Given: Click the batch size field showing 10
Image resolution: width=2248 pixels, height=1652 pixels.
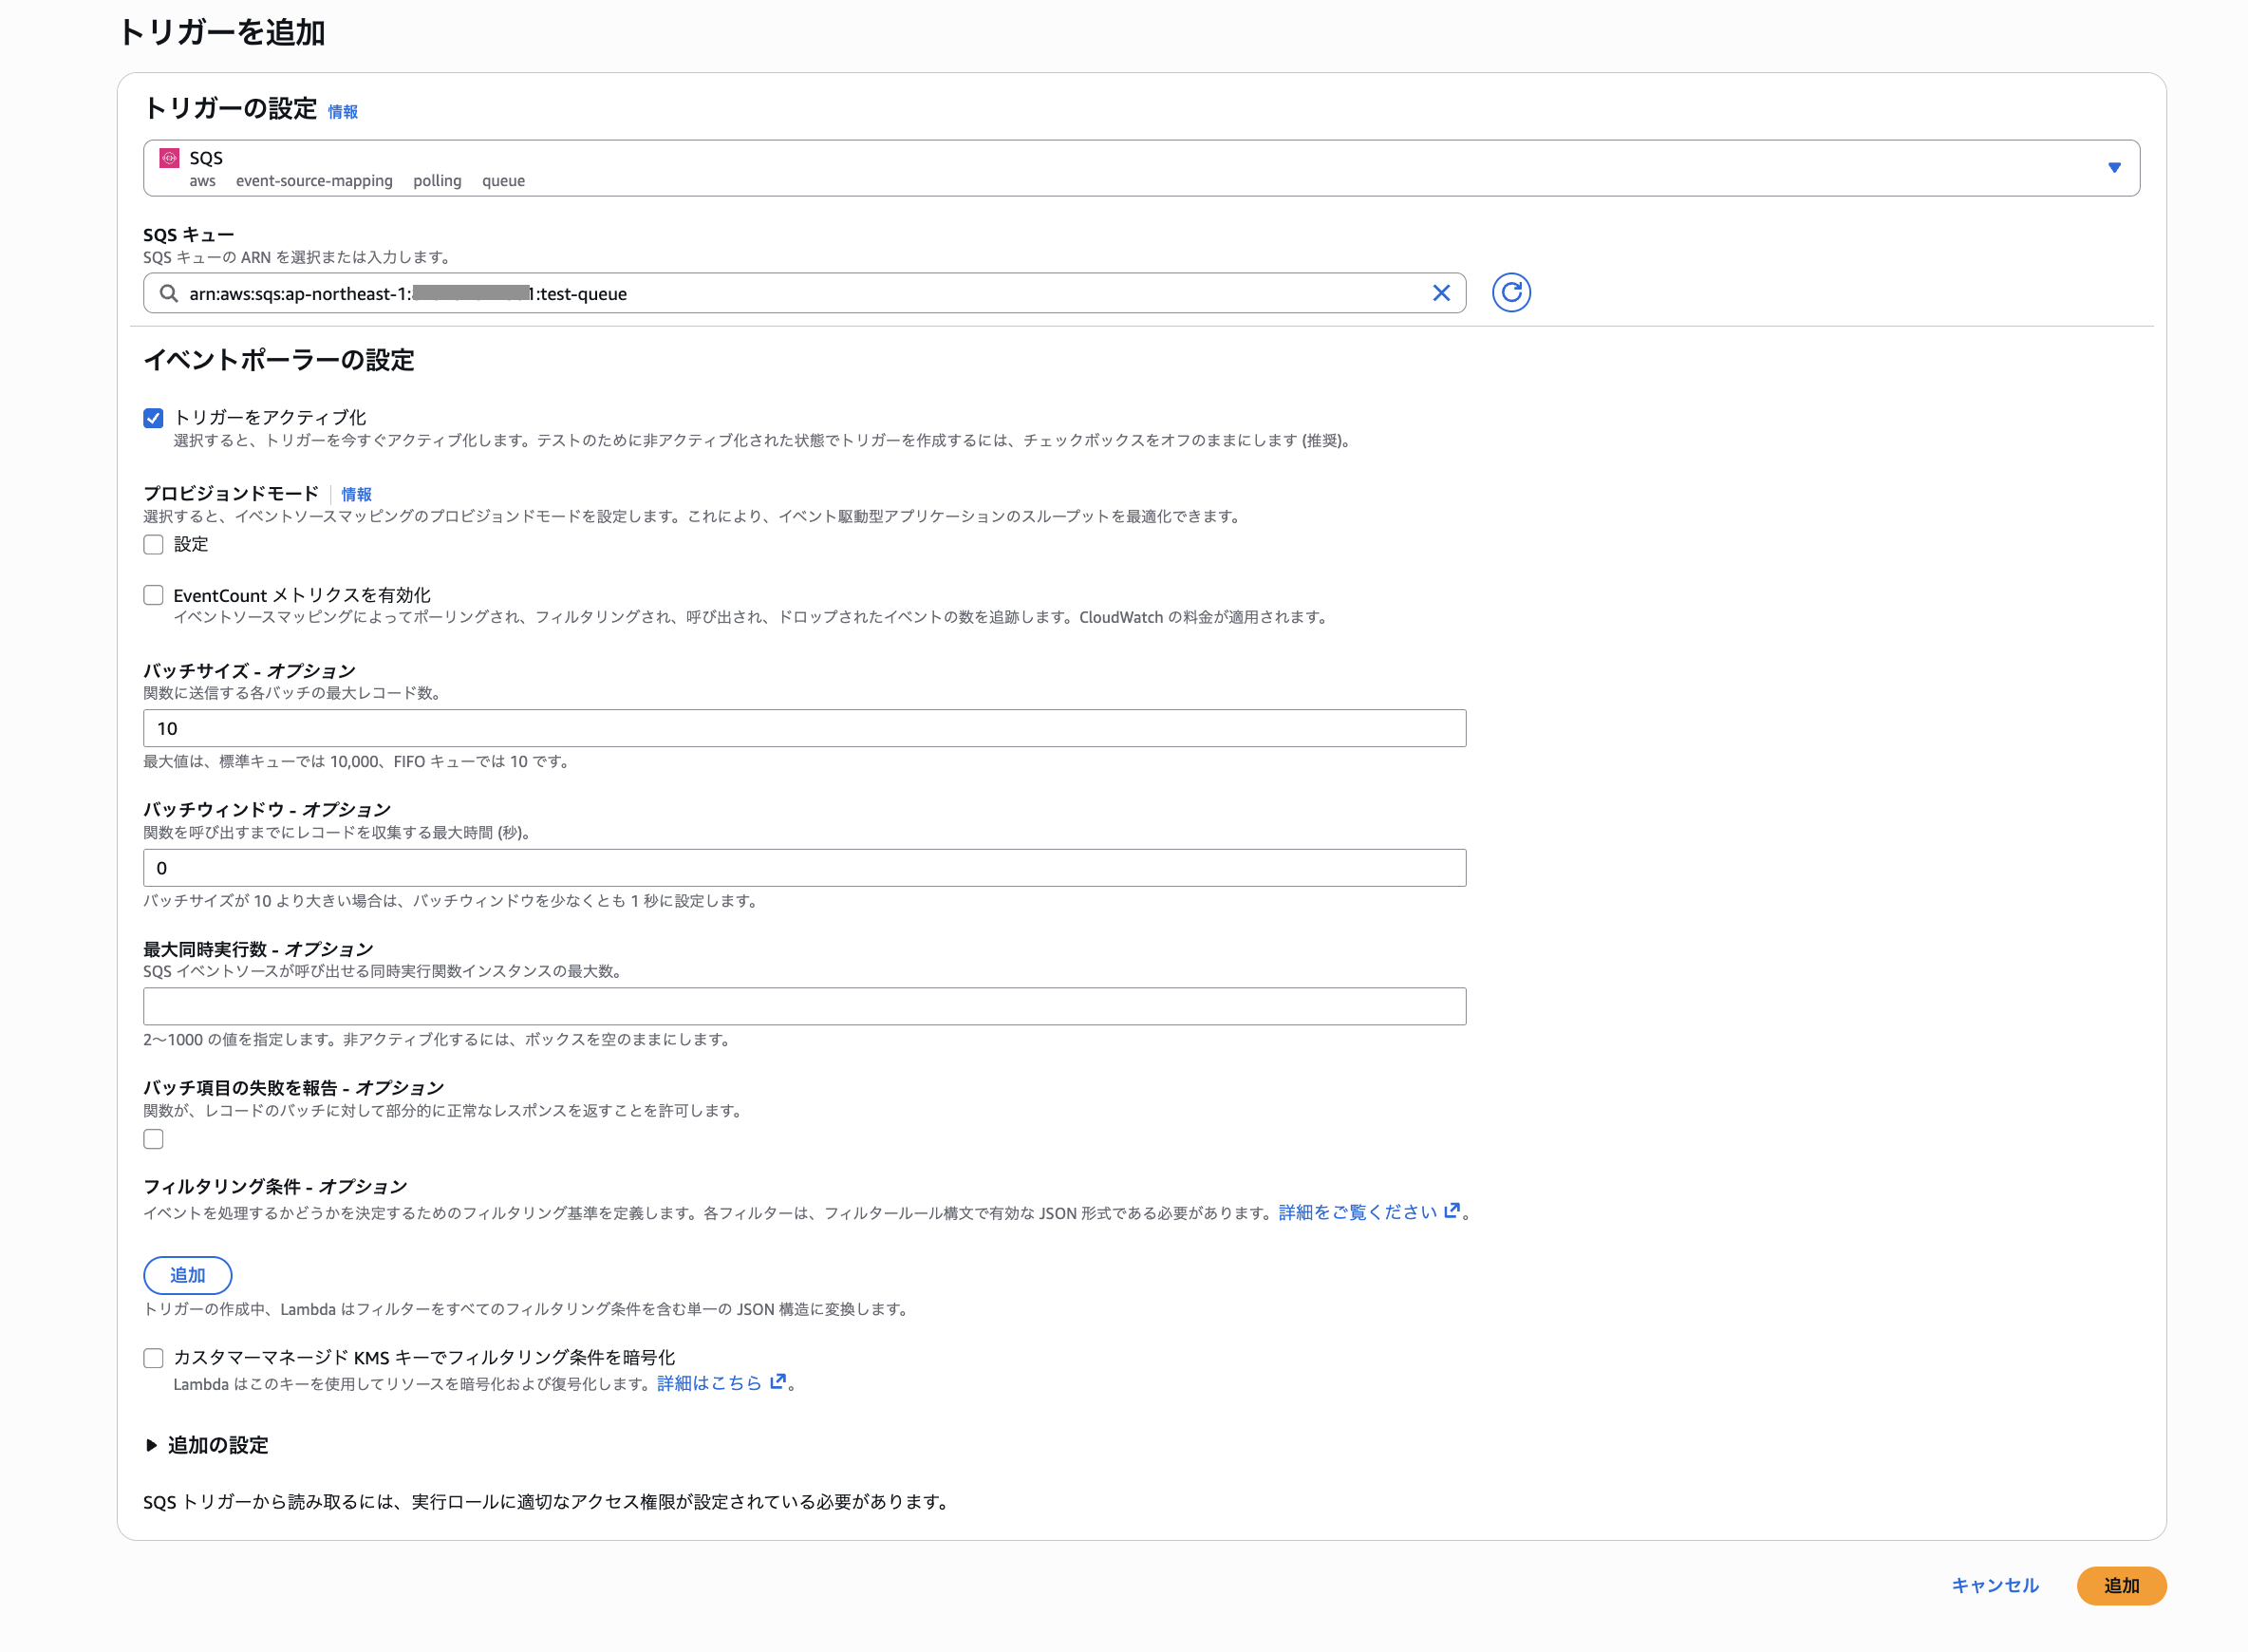Looking at the screenshot, I should [x=804, y=727].
